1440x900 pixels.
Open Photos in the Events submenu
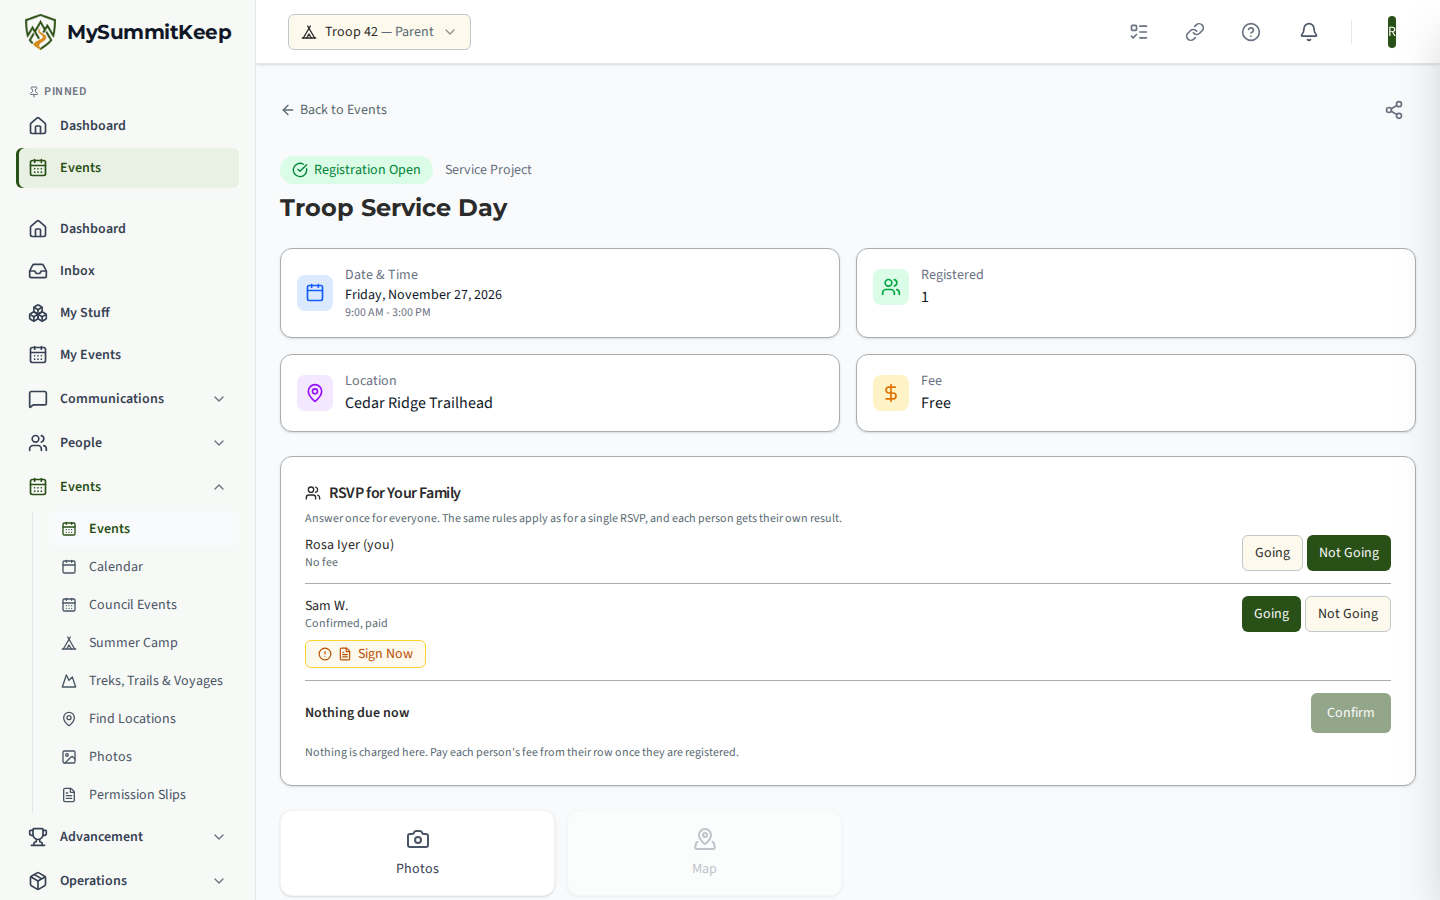(x=144, y=757)
